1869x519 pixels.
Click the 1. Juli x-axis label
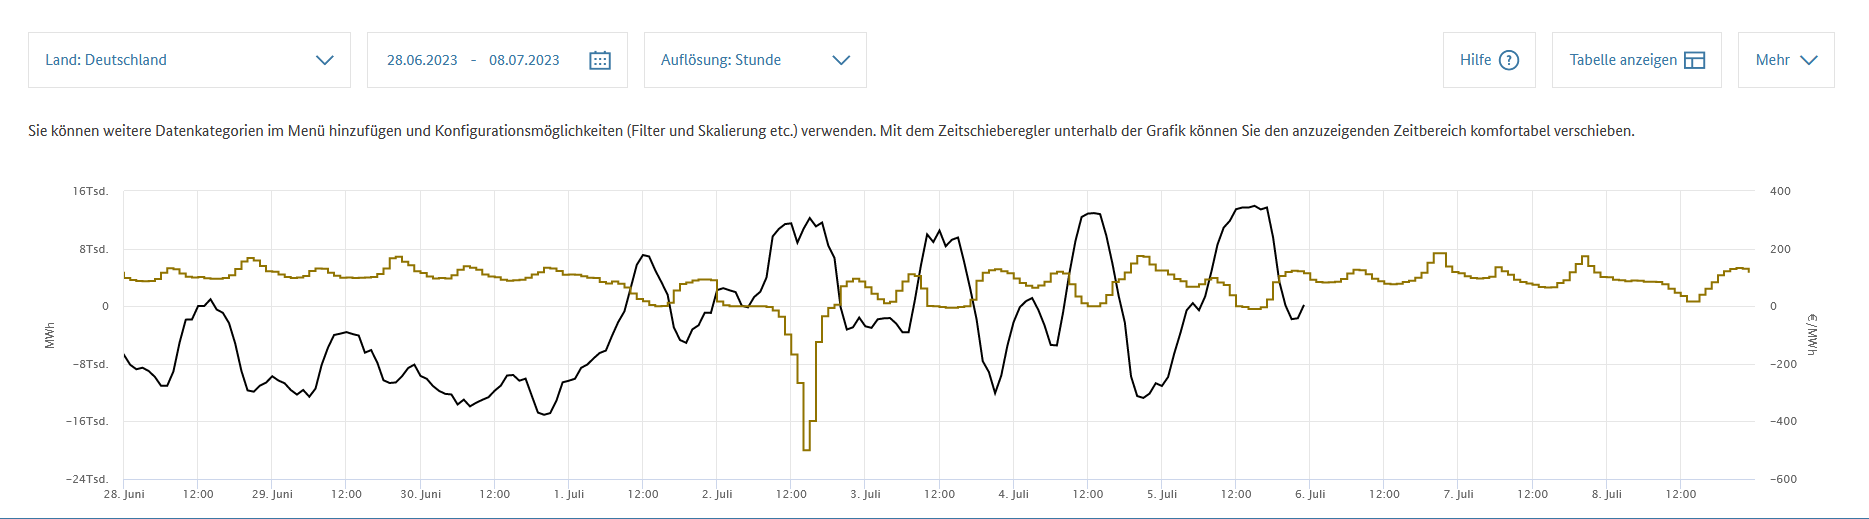coord(569,494)
